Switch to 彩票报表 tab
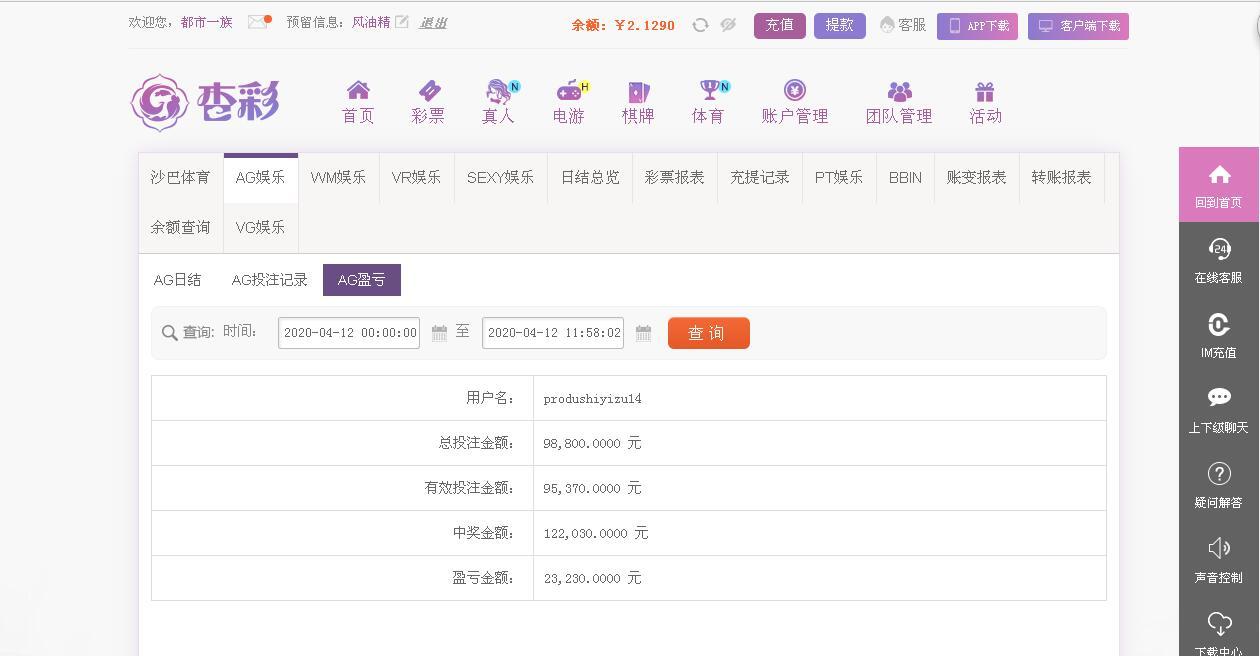This screenshot has height=656, width=1260. pos(675,178)
